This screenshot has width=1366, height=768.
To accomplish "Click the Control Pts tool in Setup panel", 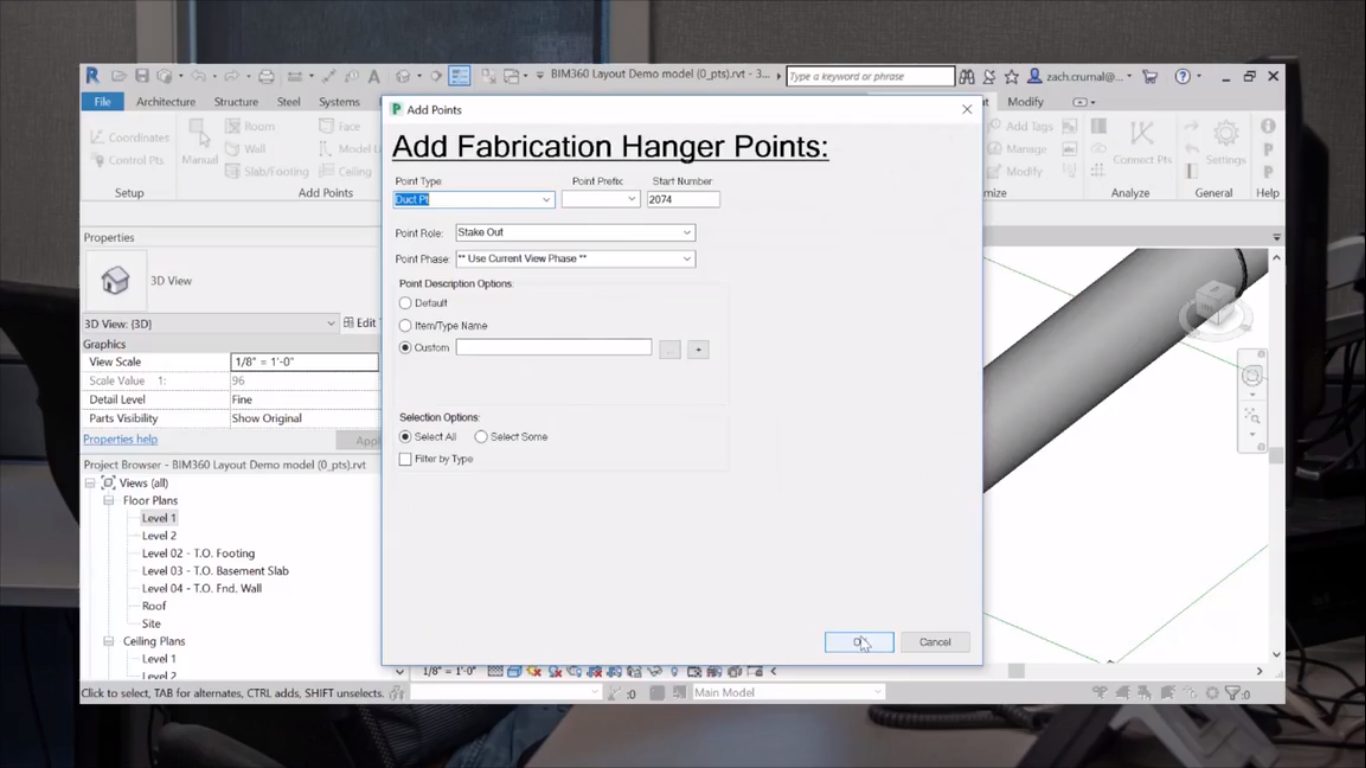I will 128,160.
